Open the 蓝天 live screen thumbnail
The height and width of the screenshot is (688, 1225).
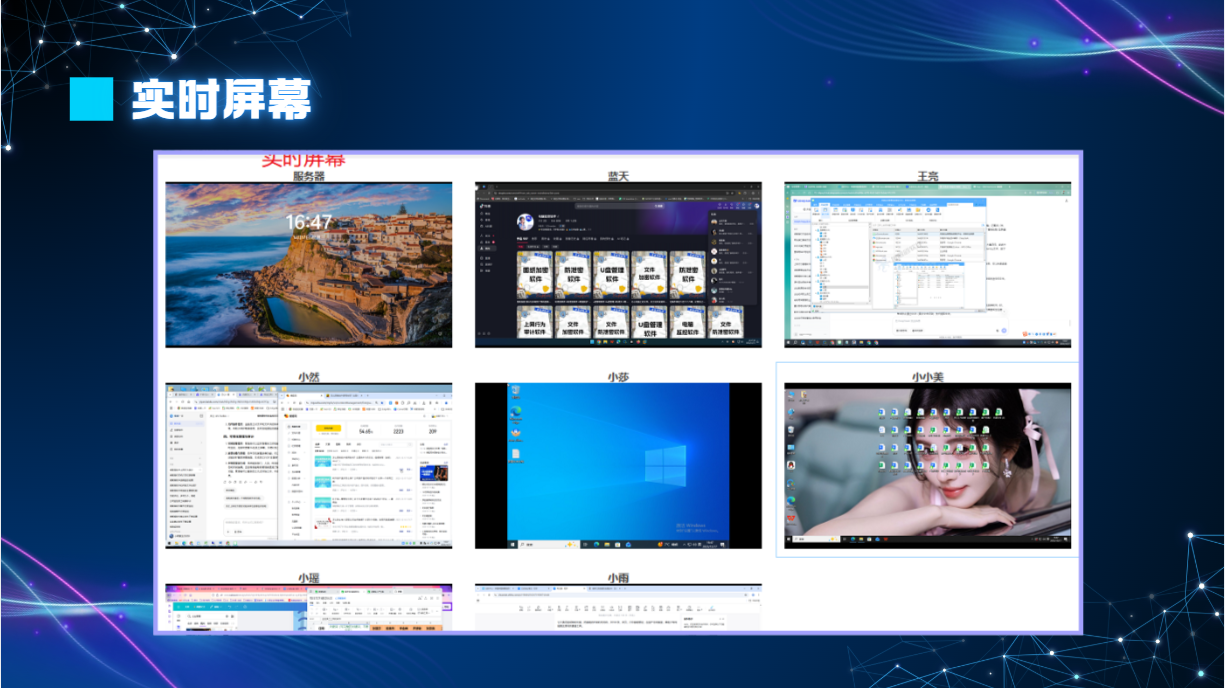[x=618, y=265]
